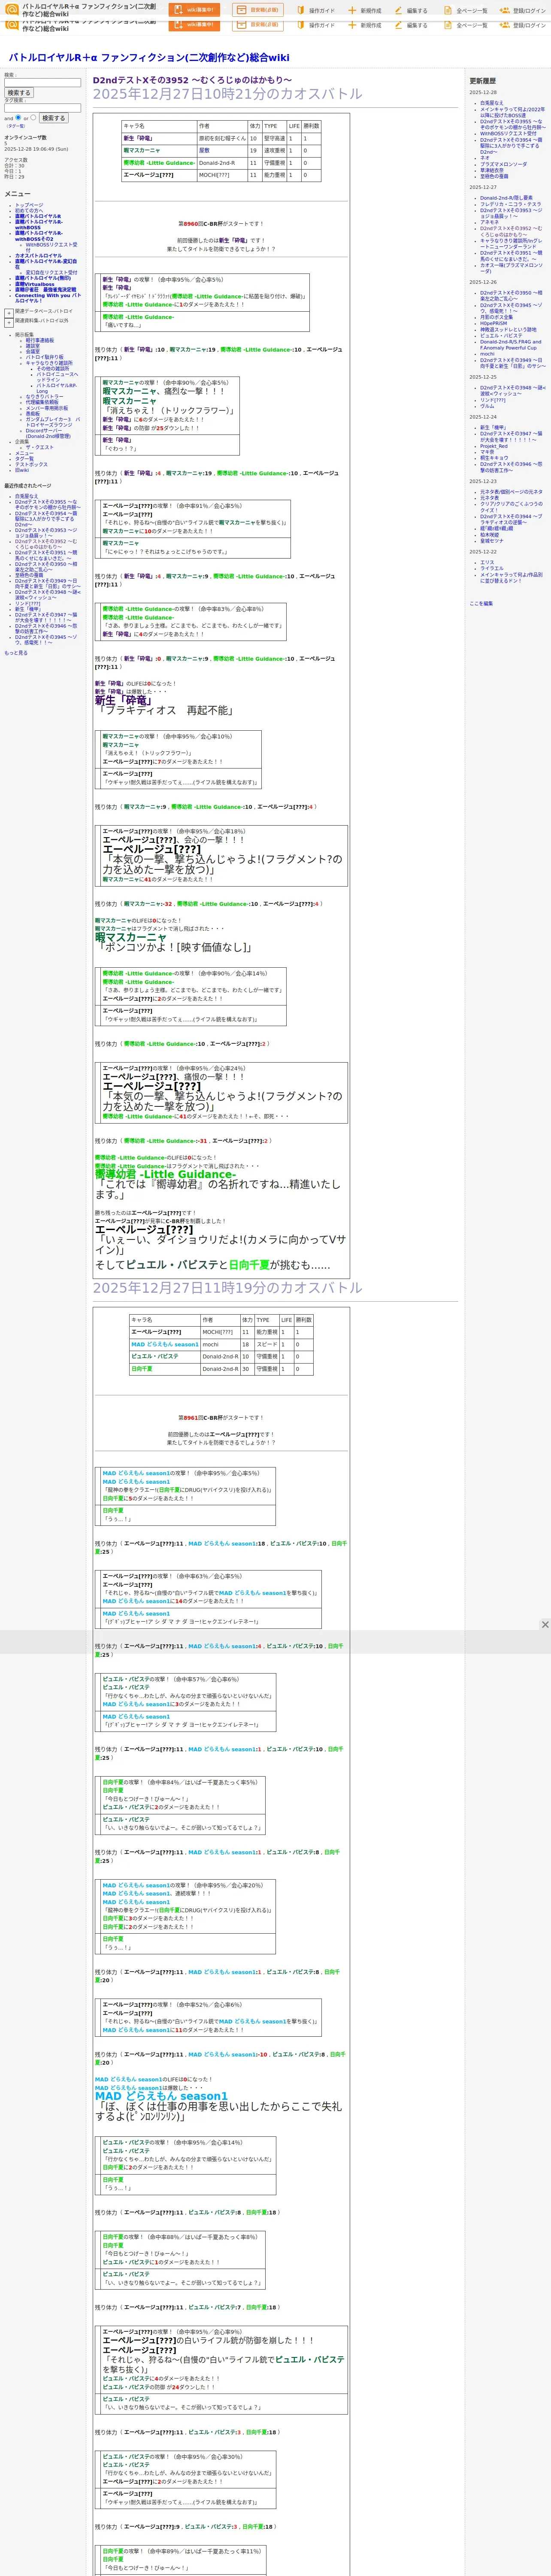The width and height of the screenshot is (551, 2576).
Task: Open タグ一覧 in side menu list
Action: [24, 459]
